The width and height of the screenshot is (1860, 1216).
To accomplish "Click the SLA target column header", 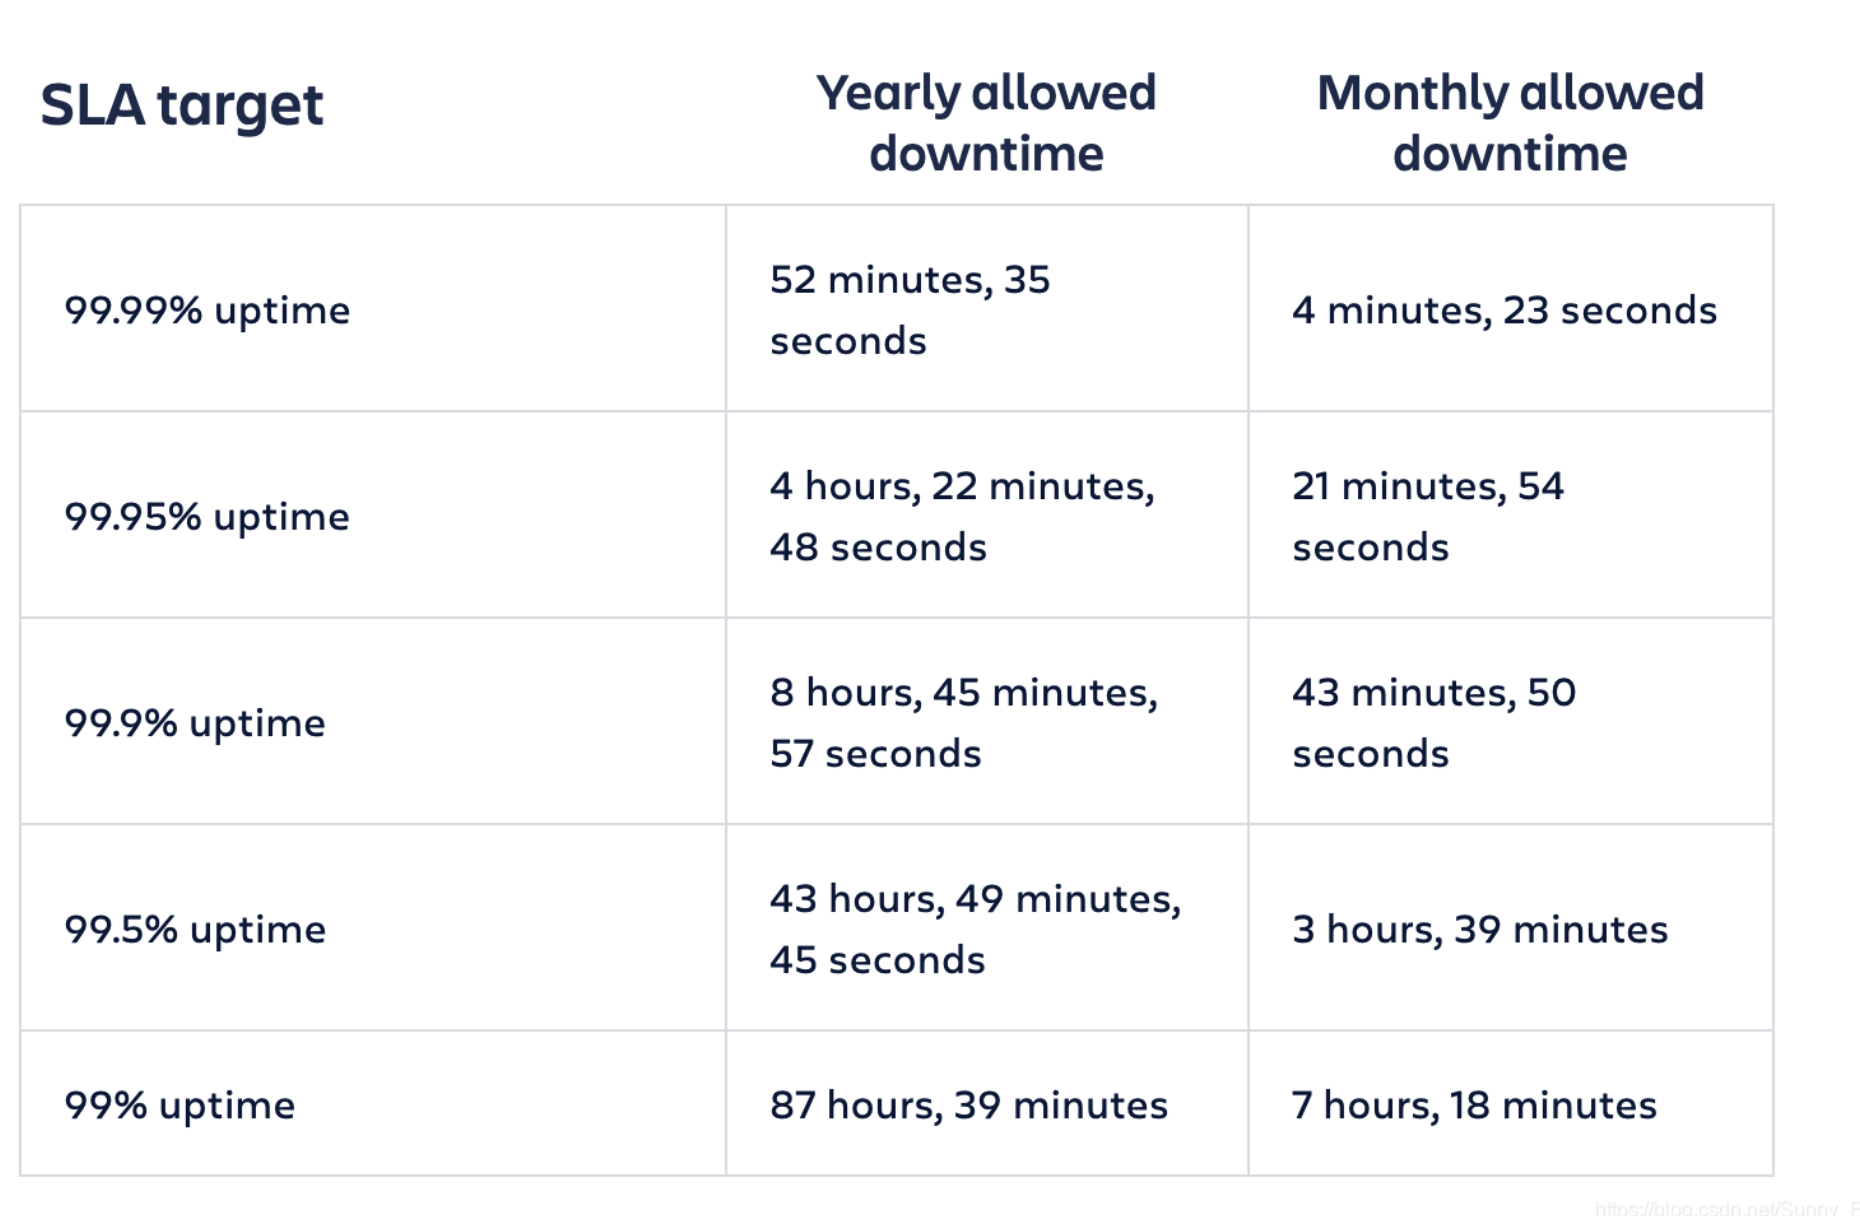I will (182, 106).
